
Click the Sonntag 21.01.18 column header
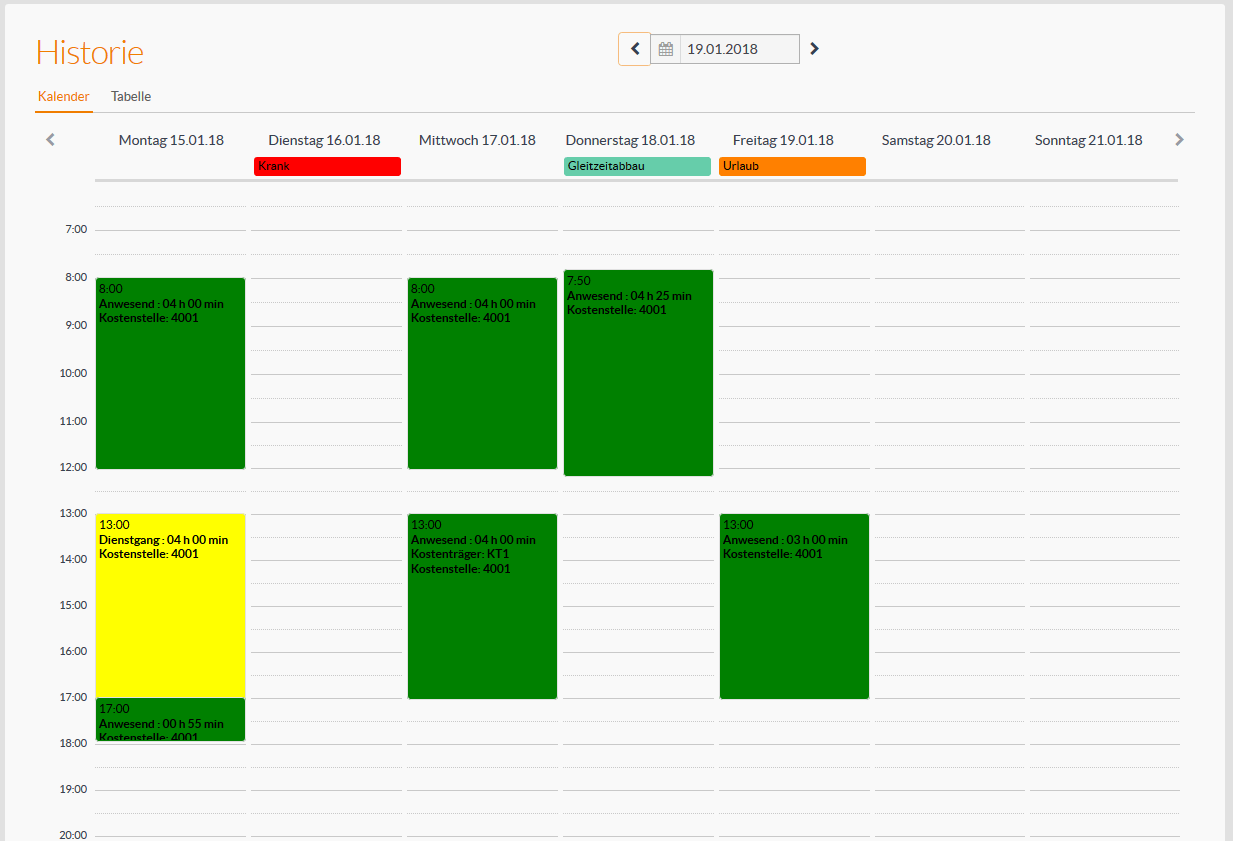tap(1088, 140)
